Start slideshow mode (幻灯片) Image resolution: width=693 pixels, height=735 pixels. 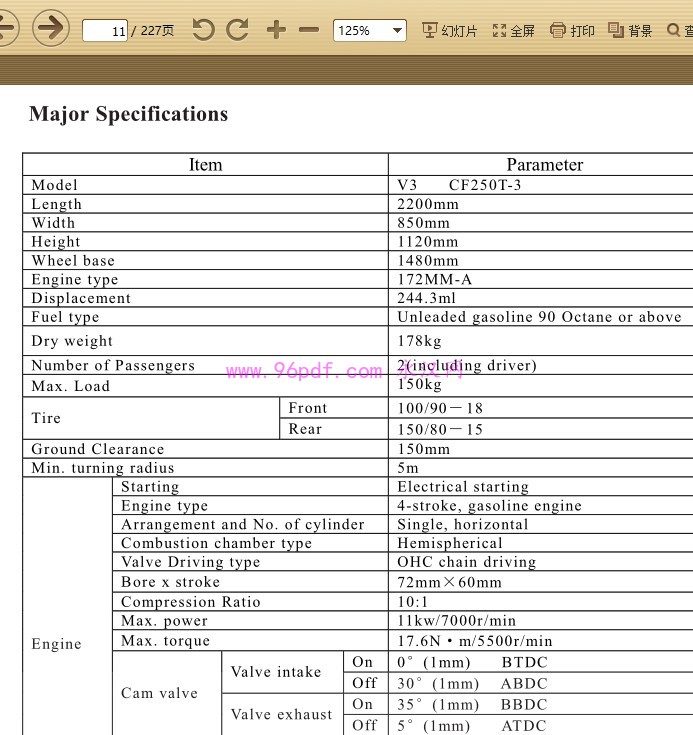449,30
